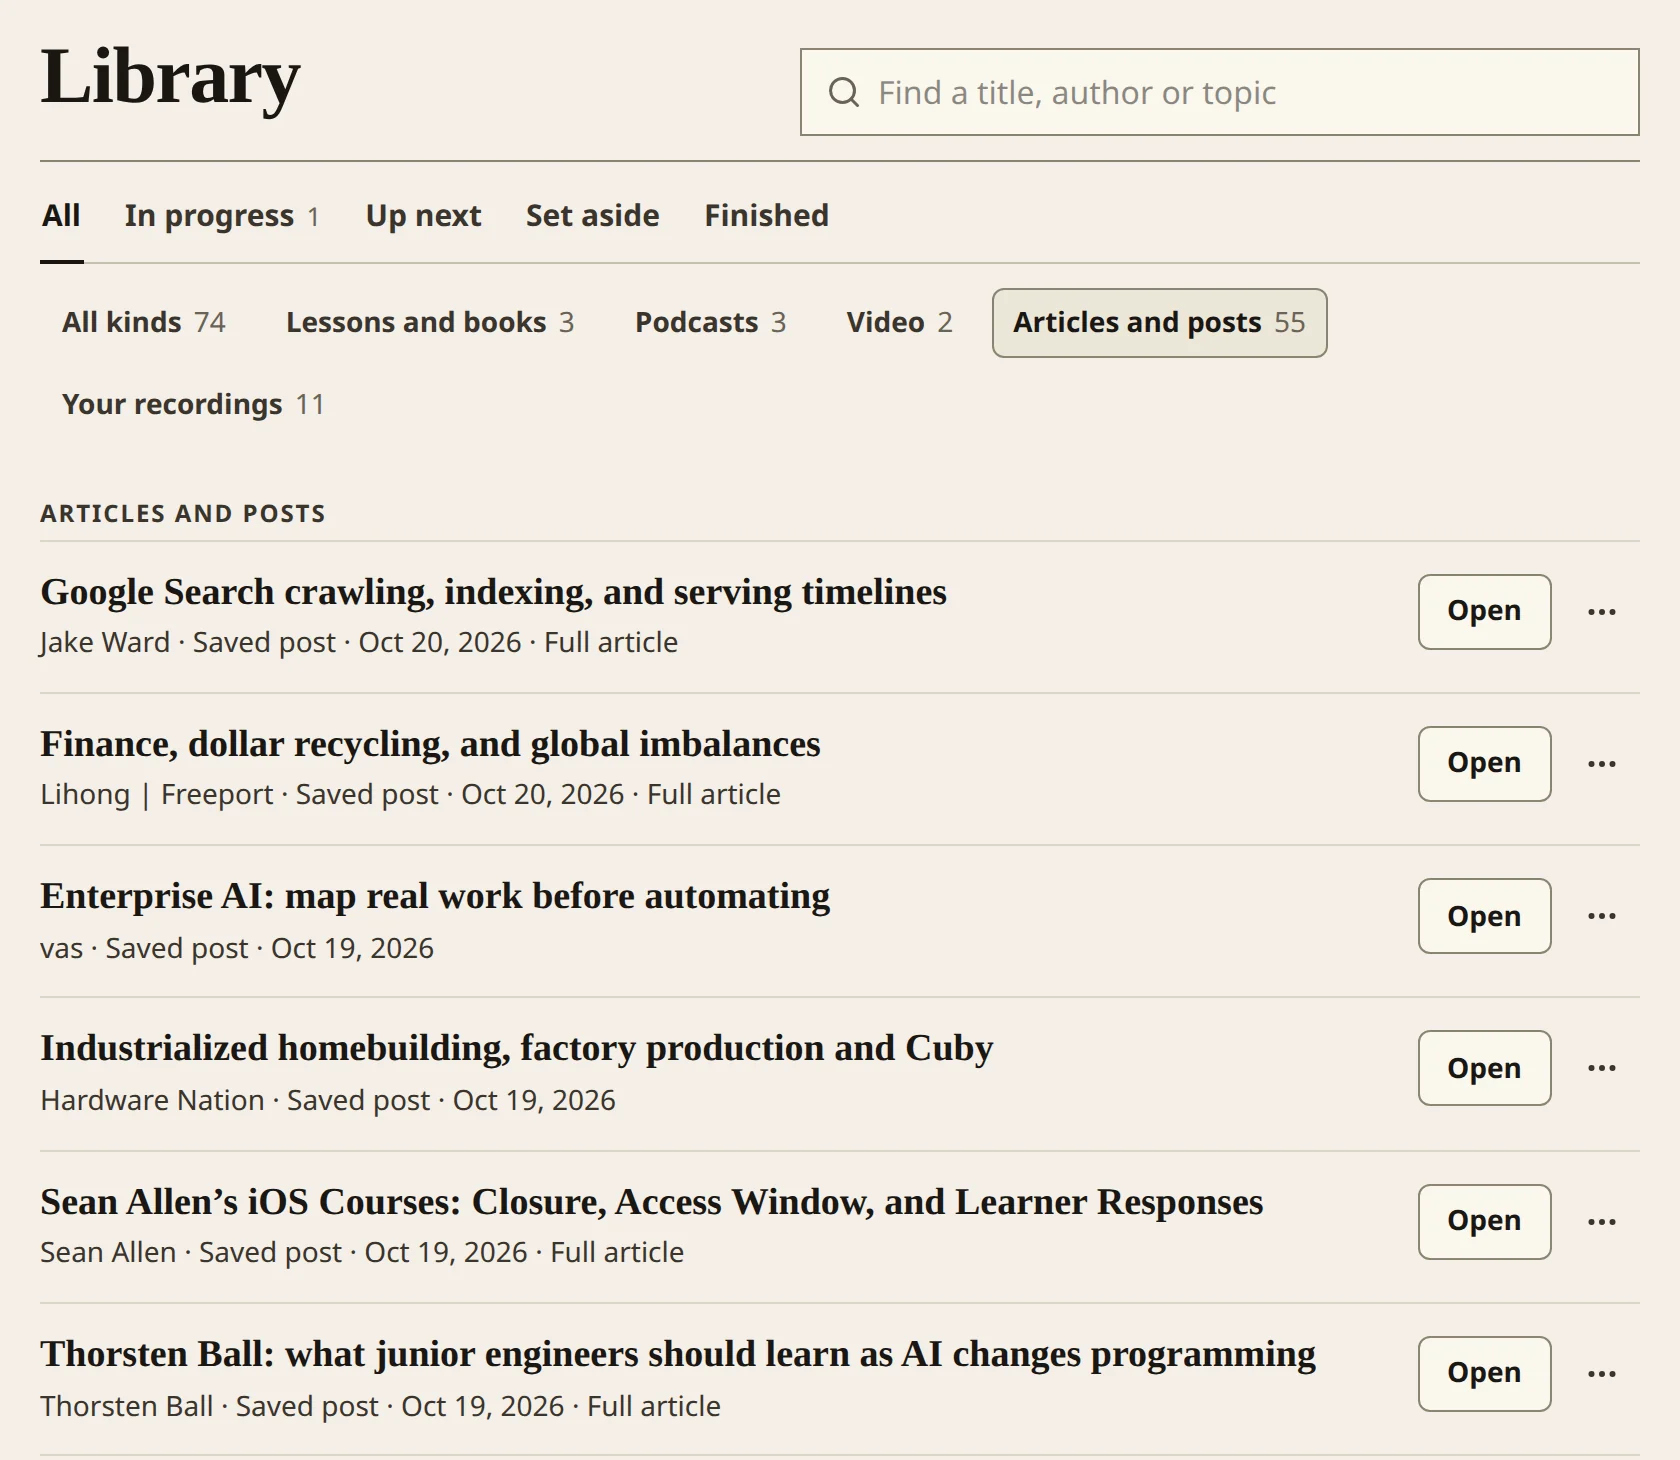Switch to the In progress tab
This screenshot has height=1460, width=1680.
pyautogui.click(x=221, y=216)
